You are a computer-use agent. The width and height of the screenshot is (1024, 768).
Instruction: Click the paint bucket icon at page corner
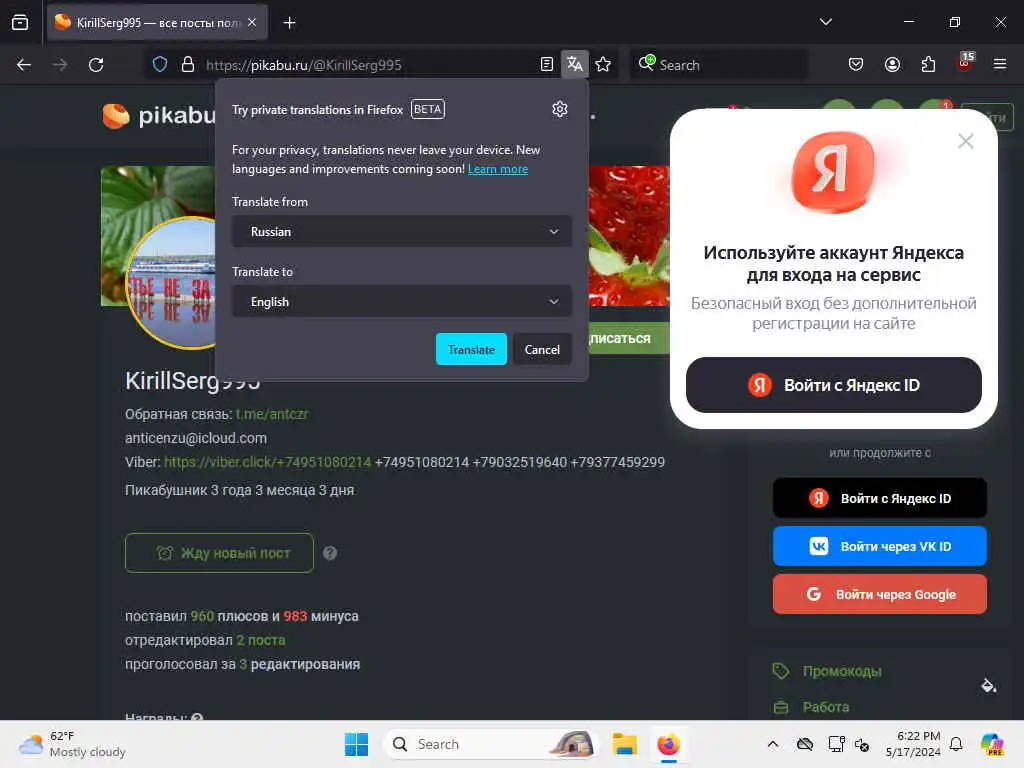click(x=988, y=685)
